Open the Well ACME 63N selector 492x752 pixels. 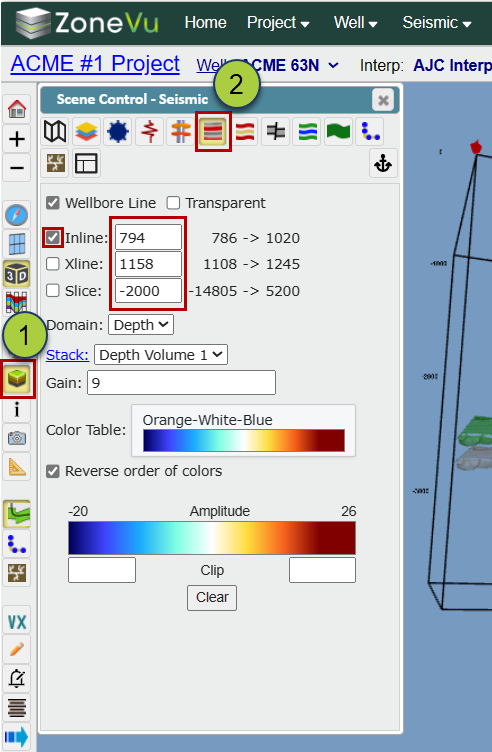pyautogui.click(x=268, y=65)
